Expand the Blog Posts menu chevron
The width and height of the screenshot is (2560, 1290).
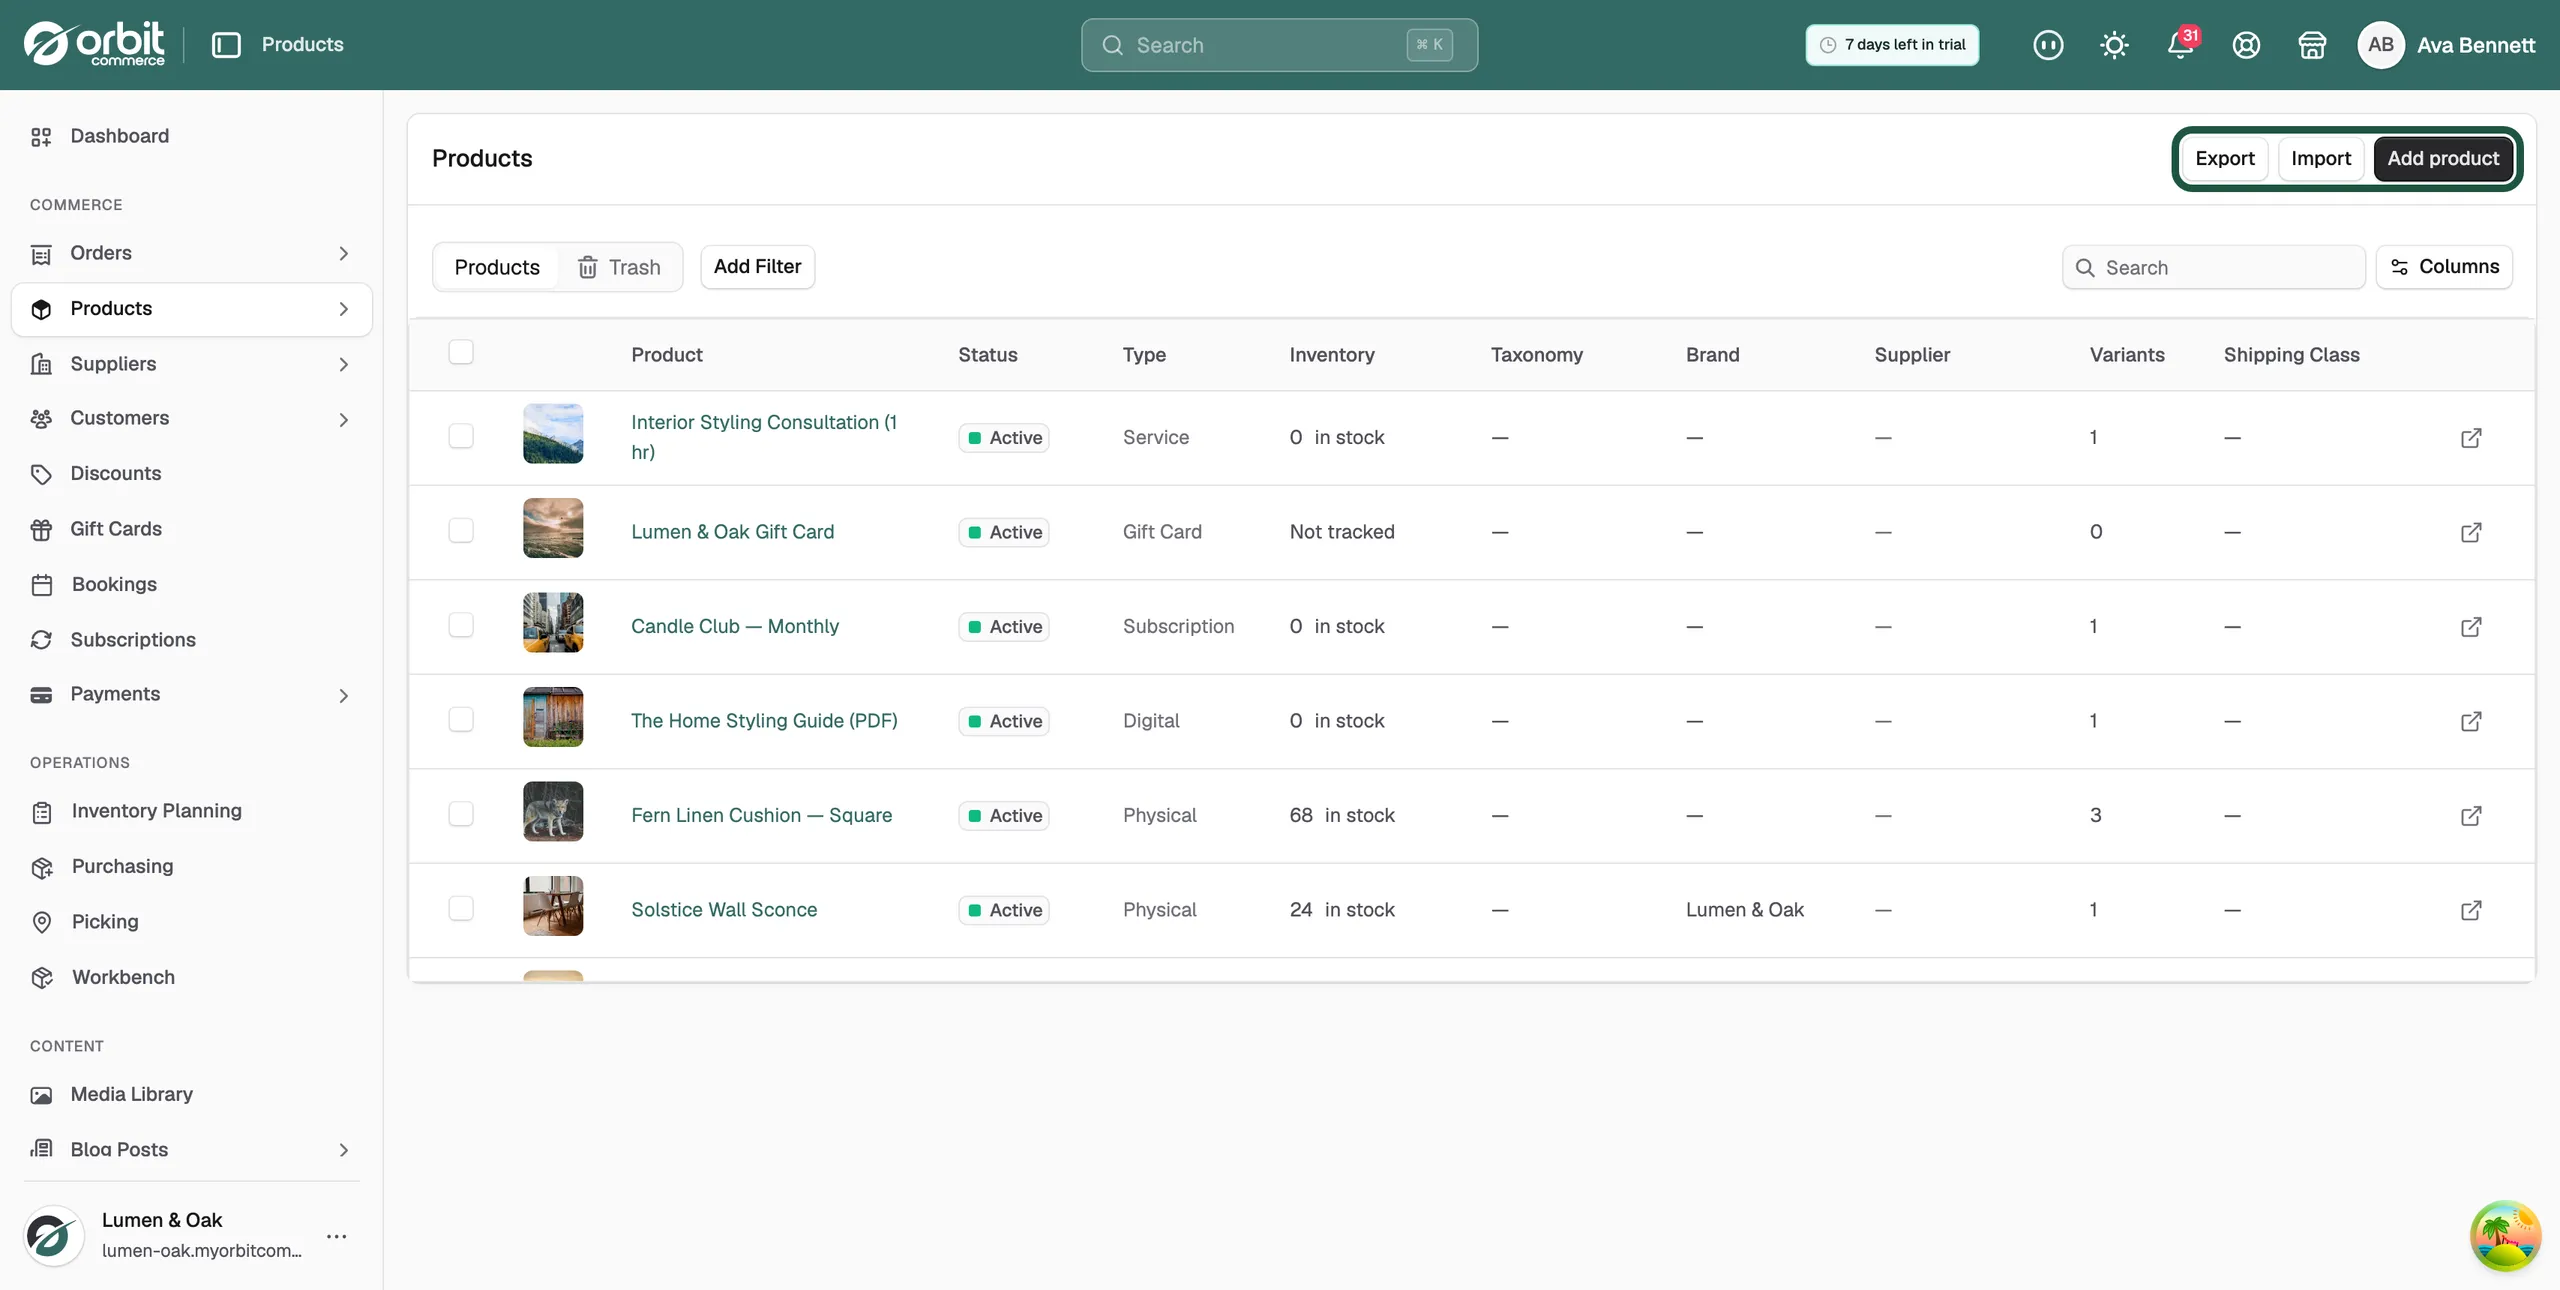pyautogui.click(x=344, y=1150)
